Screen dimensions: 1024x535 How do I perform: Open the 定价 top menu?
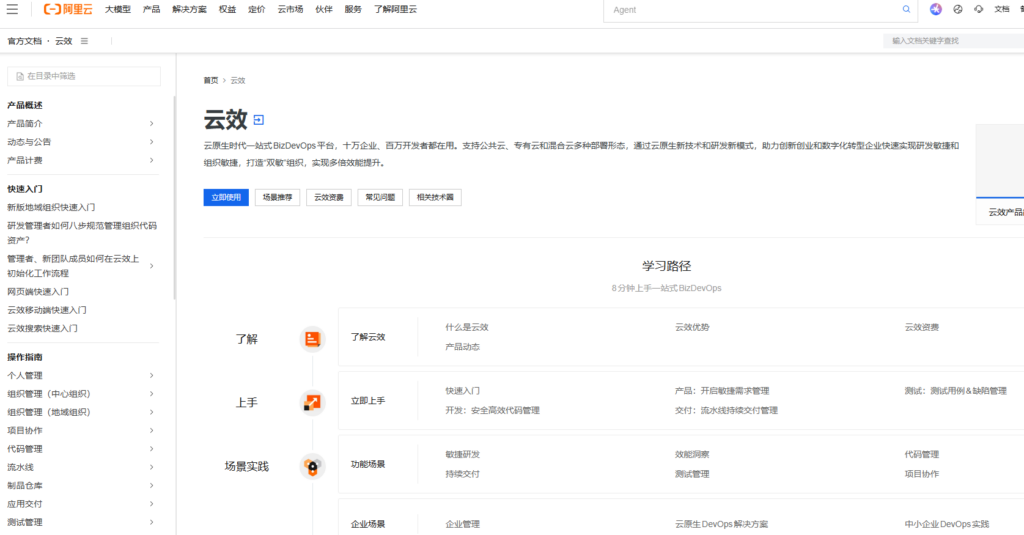tap(257, 9)
